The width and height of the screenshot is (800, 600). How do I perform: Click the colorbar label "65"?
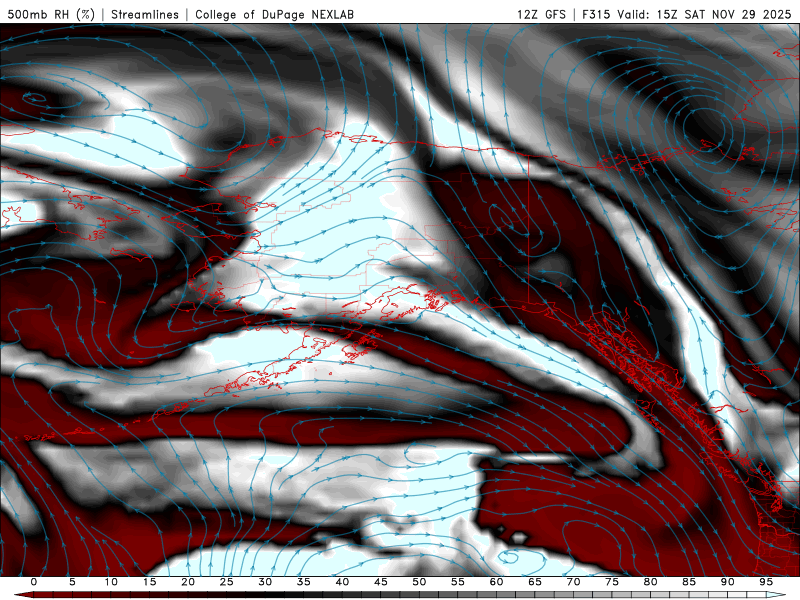535,582
